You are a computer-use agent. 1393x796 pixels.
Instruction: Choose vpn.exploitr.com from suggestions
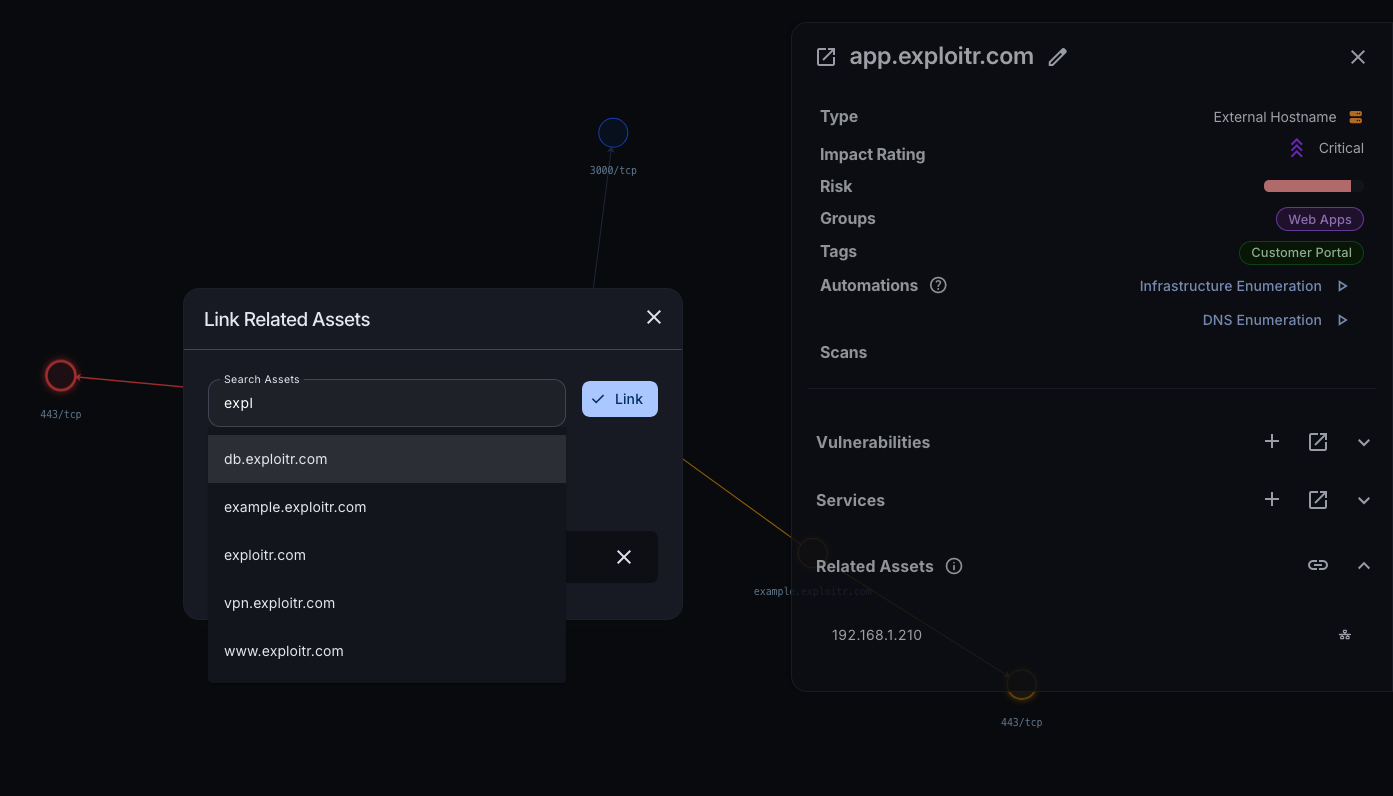[387, 603]
